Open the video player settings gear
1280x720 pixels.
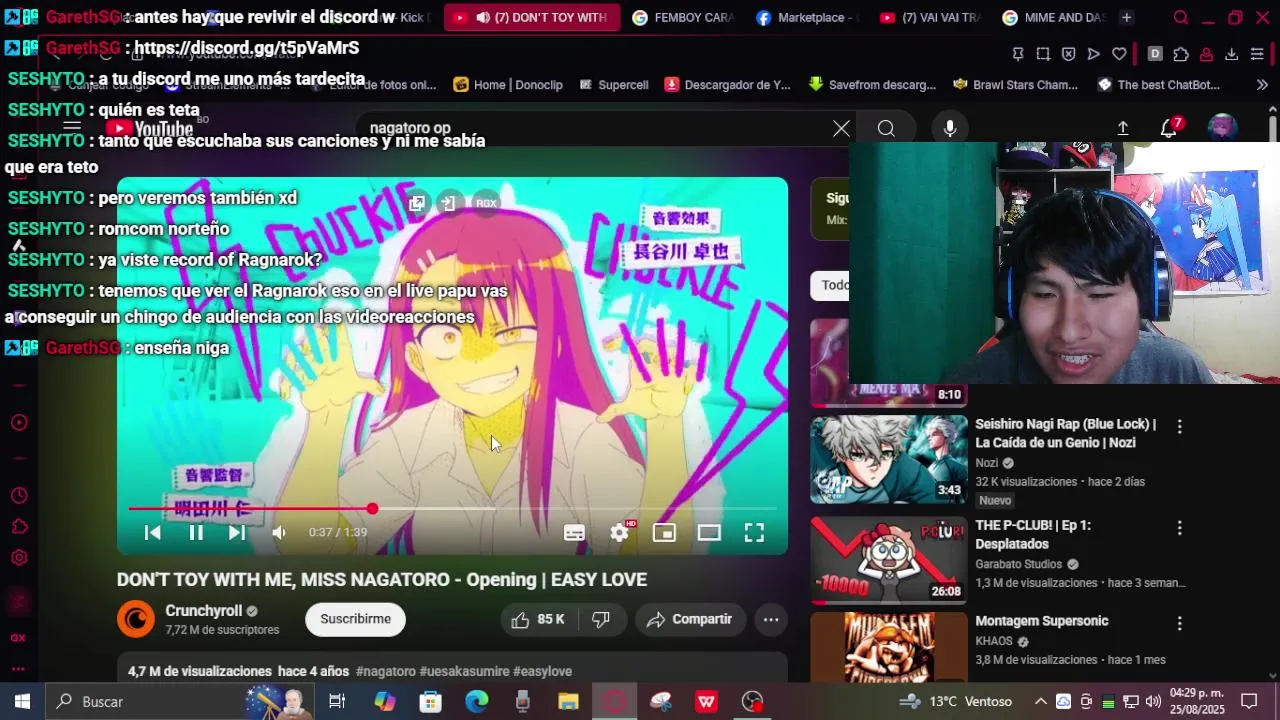620,533
